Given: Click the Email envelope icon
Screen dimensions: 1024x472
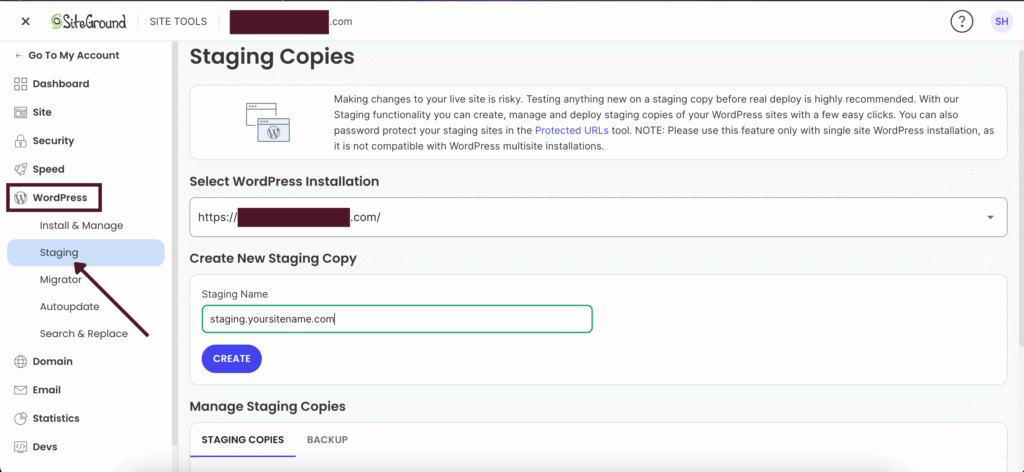Looking at the screenshot, I should click(21, 390).
